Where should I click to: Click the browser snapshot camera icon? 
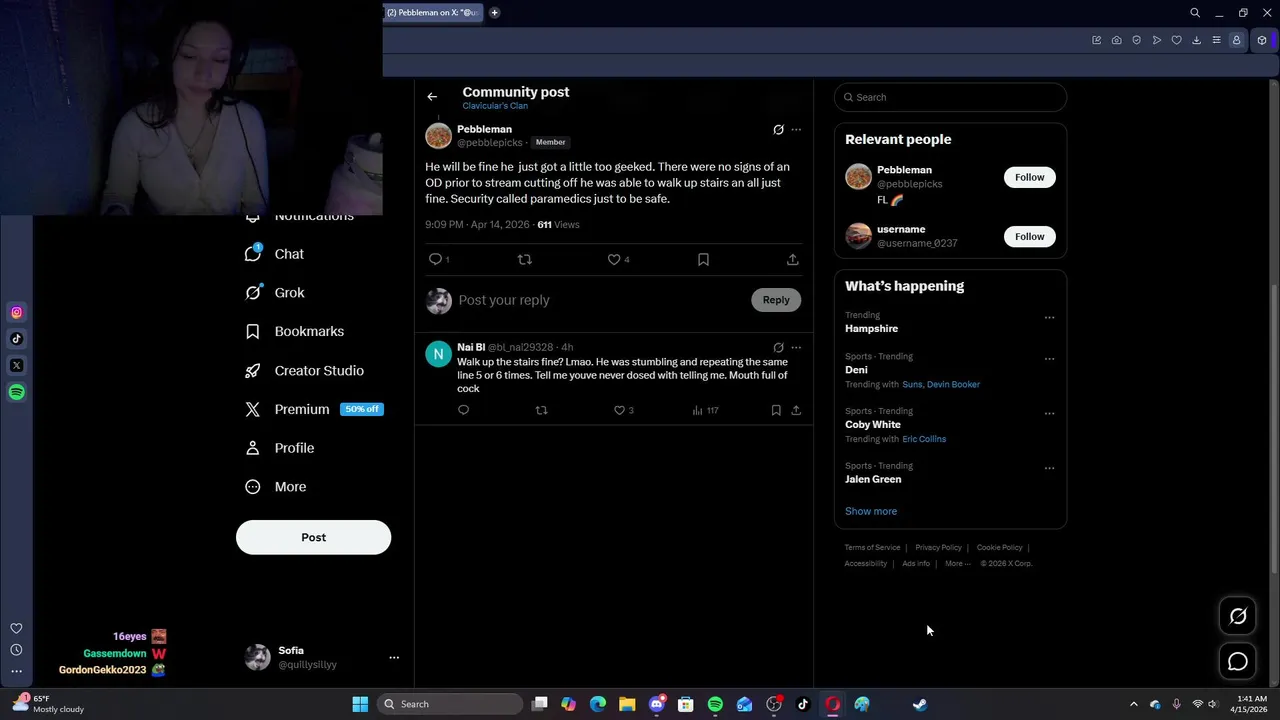(x=1116, y=40)
